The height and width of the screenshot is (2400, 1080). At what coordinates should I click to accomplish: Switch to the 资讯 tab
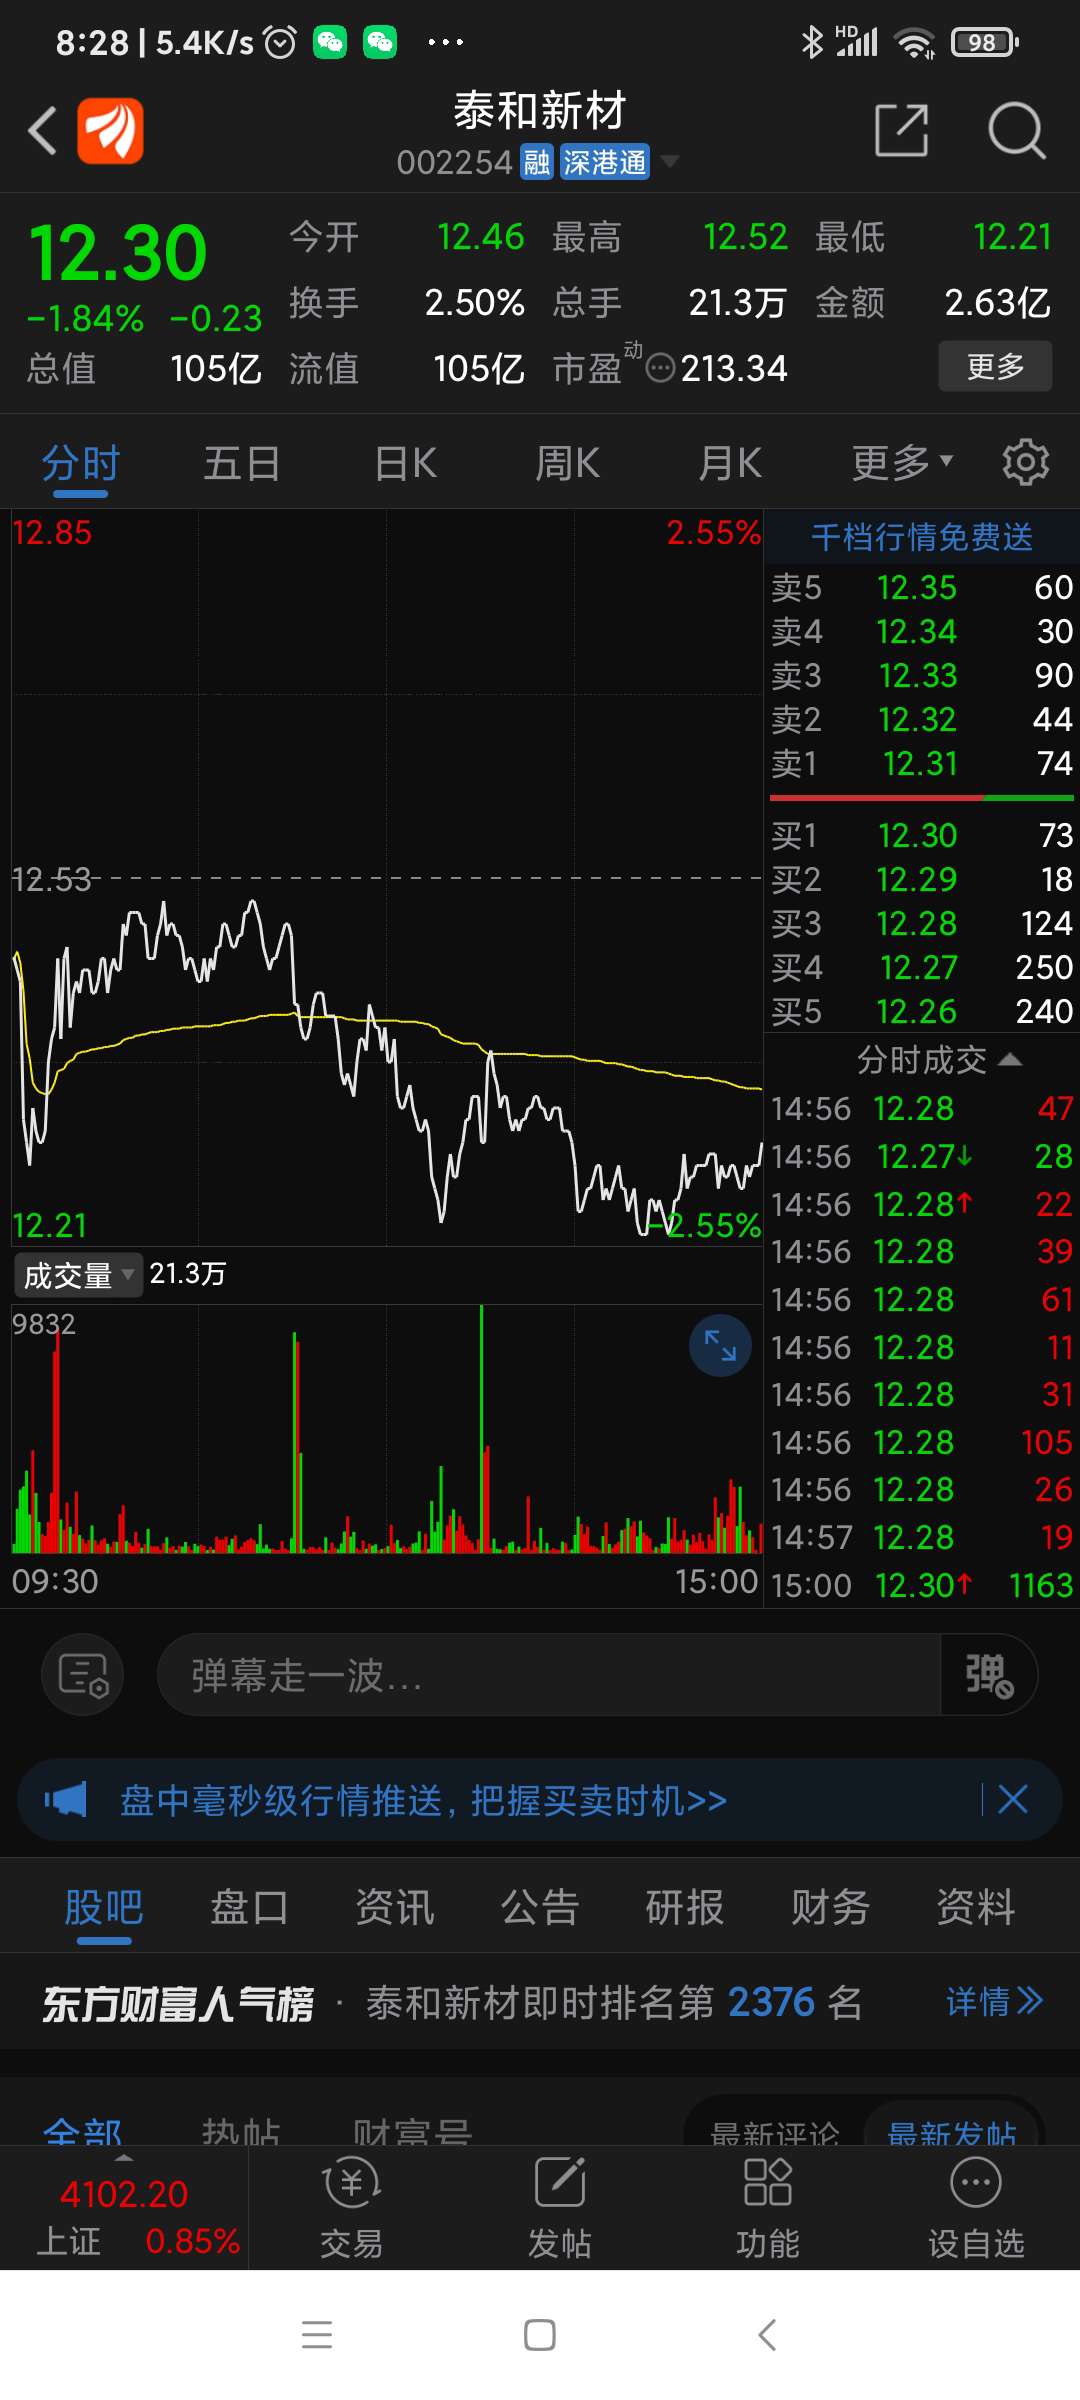(395, 1907)
